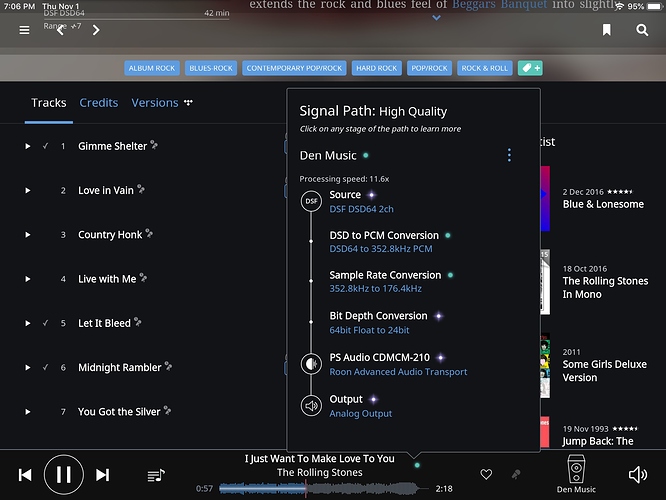Select the ROCK & ROLL genre tag
Screen dimensions: 666x500
485,68
